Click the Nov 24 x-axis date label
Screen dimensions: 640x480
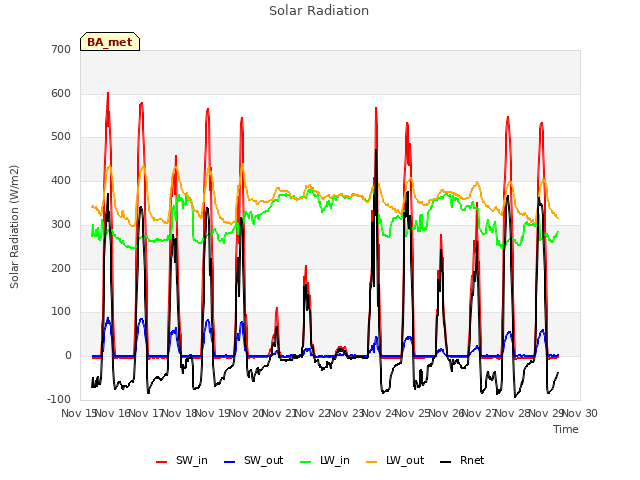tap(380, 413)
